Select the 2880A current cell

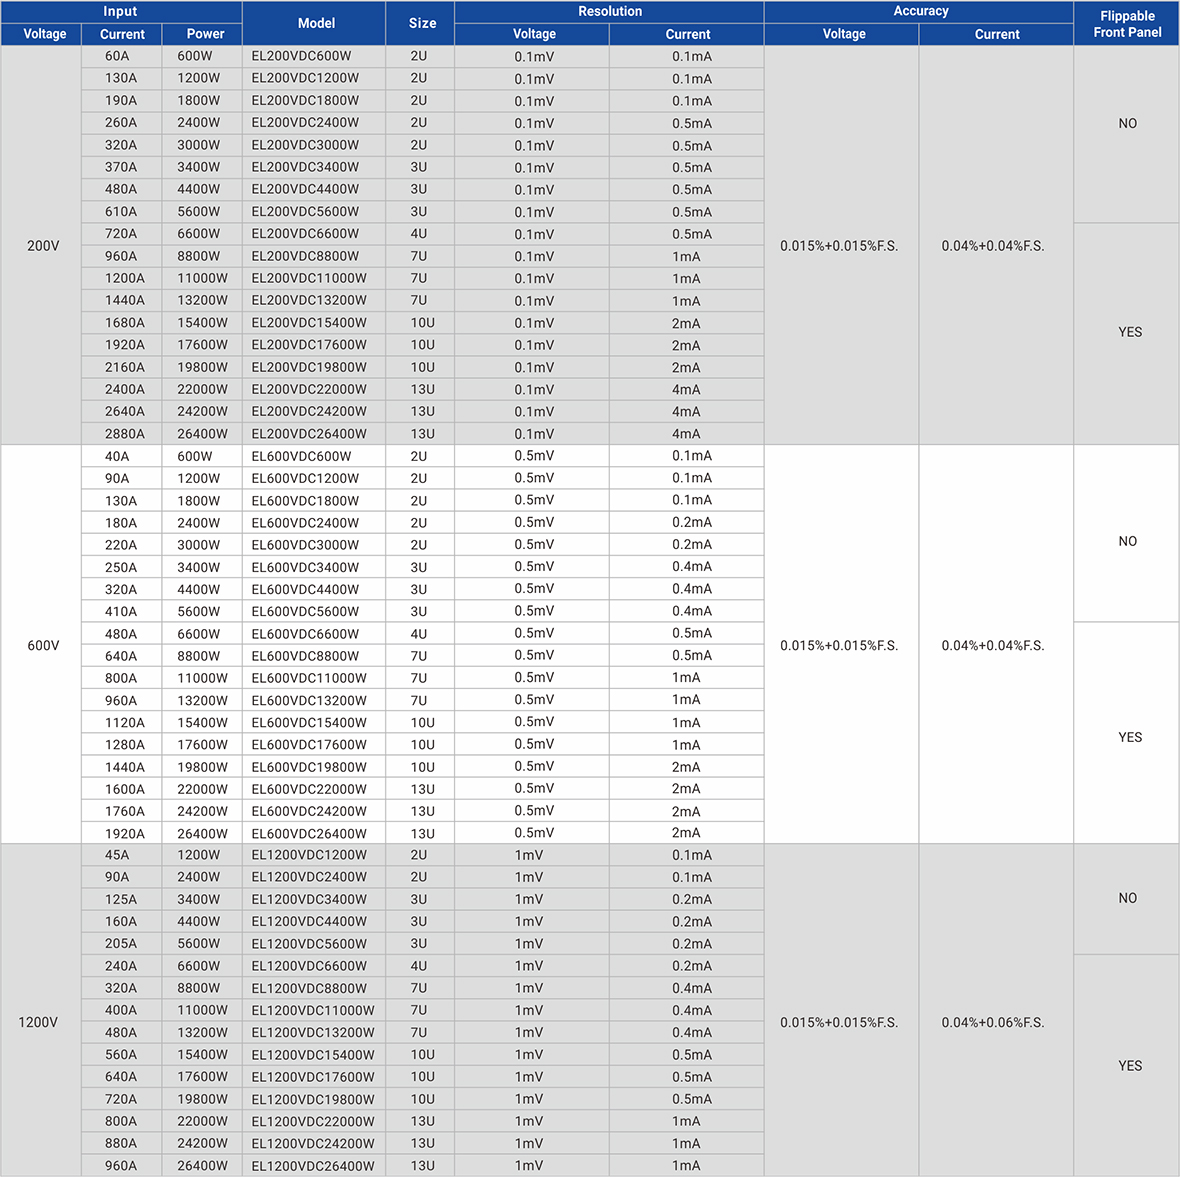coord(121,433)
